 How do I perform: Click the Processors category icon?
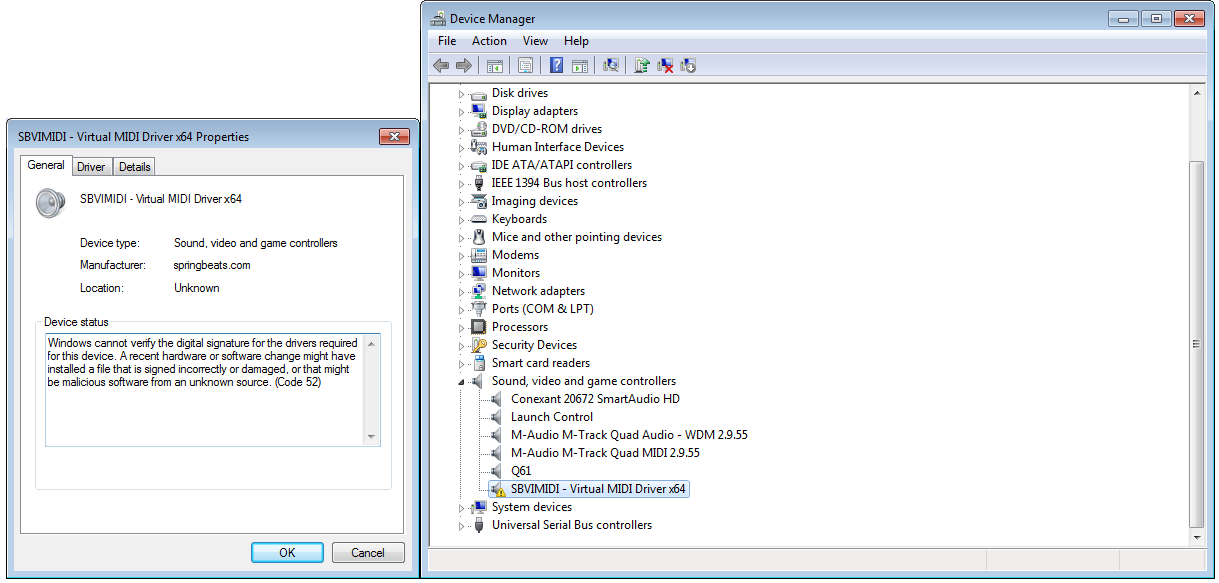(478, 327)
